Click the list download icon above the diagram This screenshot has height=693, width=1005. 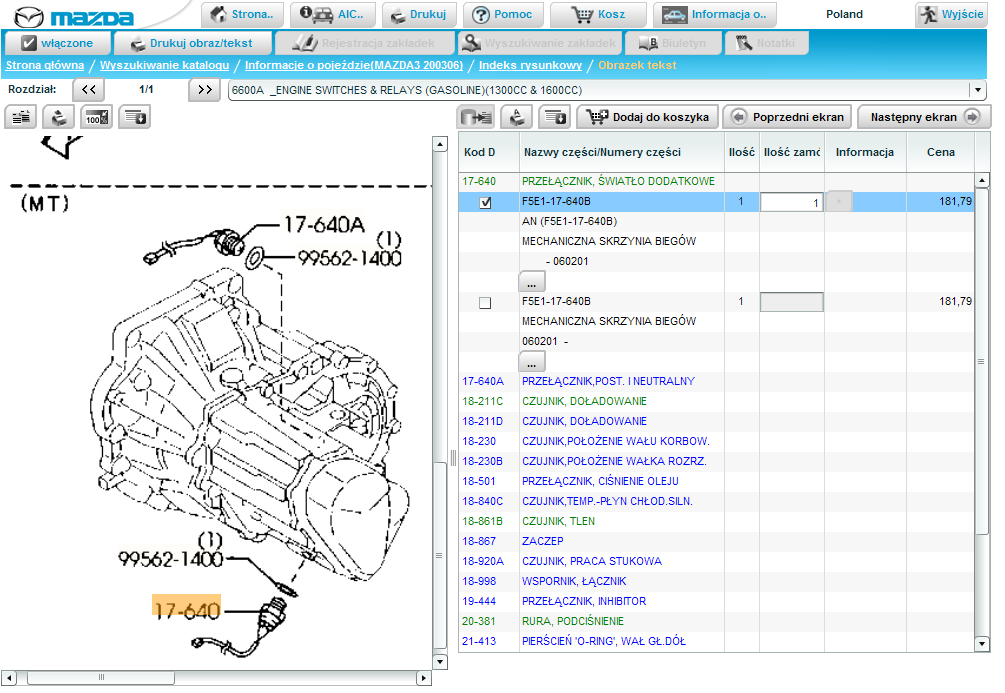134,117
